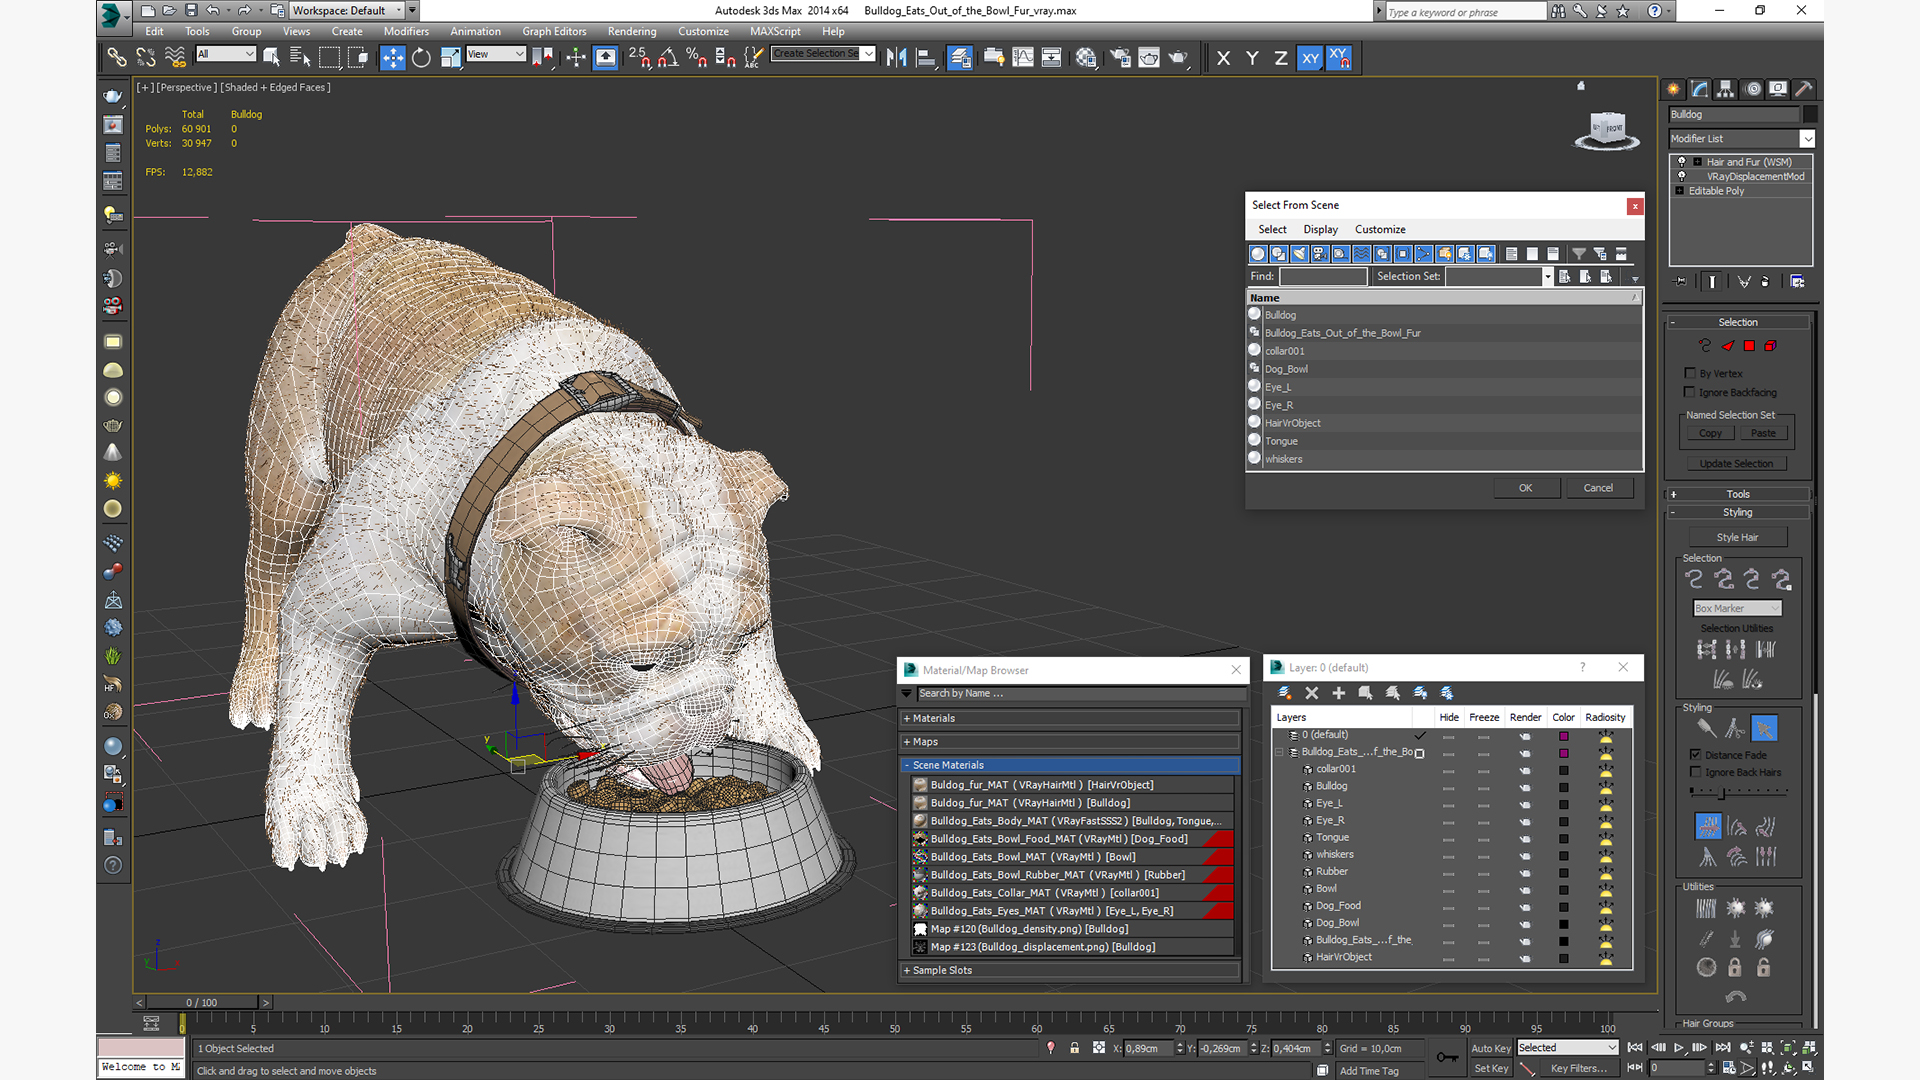
Task: Open the Animation menu
Action: pos(475,31)
